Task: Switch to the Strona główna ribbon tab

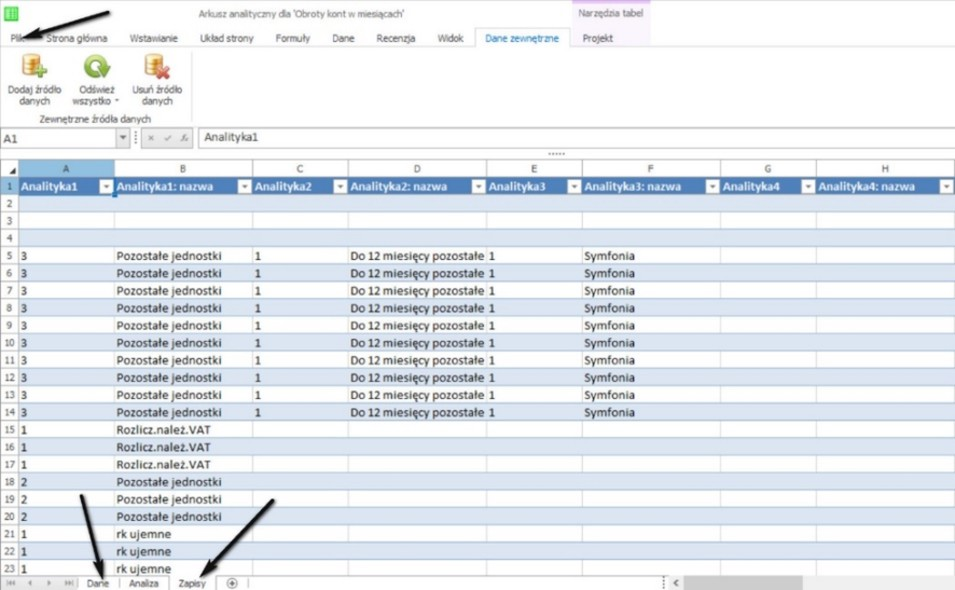Action: (77, 38)
